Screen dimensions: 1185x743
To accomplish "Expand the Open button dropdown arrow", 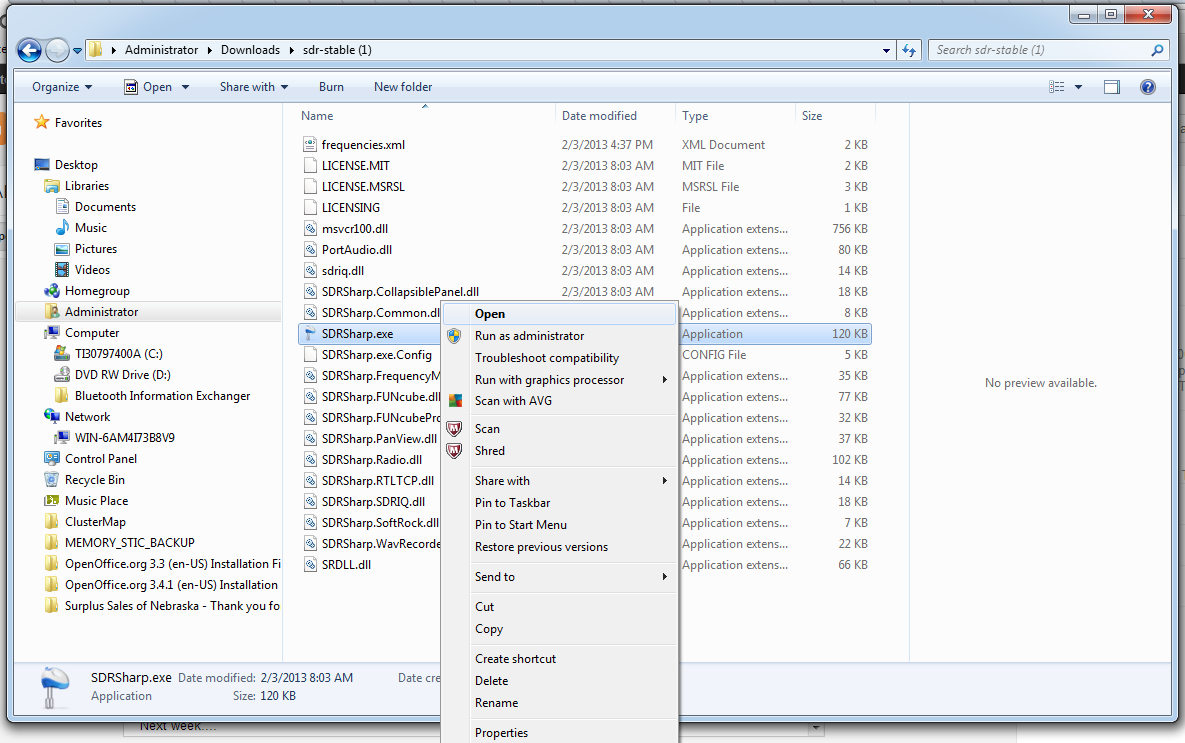I will click(185, 87).
